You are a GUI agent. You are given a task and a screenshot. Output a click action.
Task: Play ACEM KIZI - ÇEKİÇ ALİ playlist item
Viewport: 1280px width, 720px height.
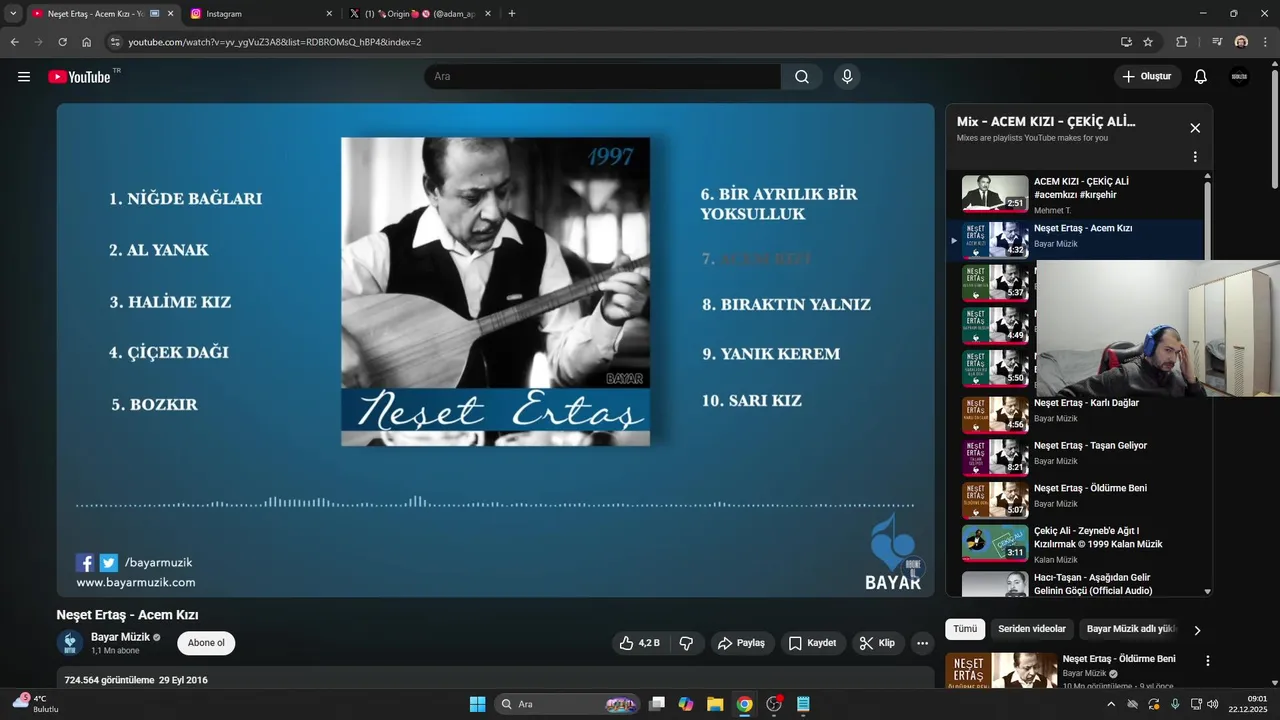1075,195
